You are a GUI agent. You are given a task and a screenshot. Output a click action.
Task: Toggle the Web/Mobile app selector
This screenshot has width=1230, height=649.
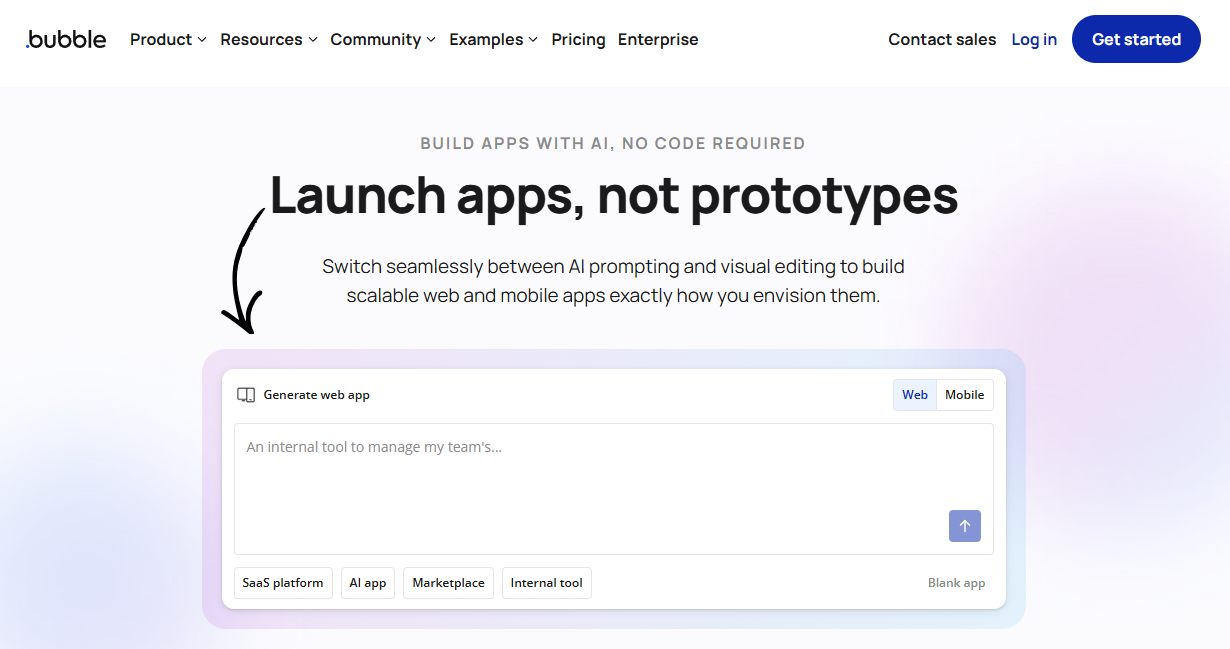coord(942,394)
